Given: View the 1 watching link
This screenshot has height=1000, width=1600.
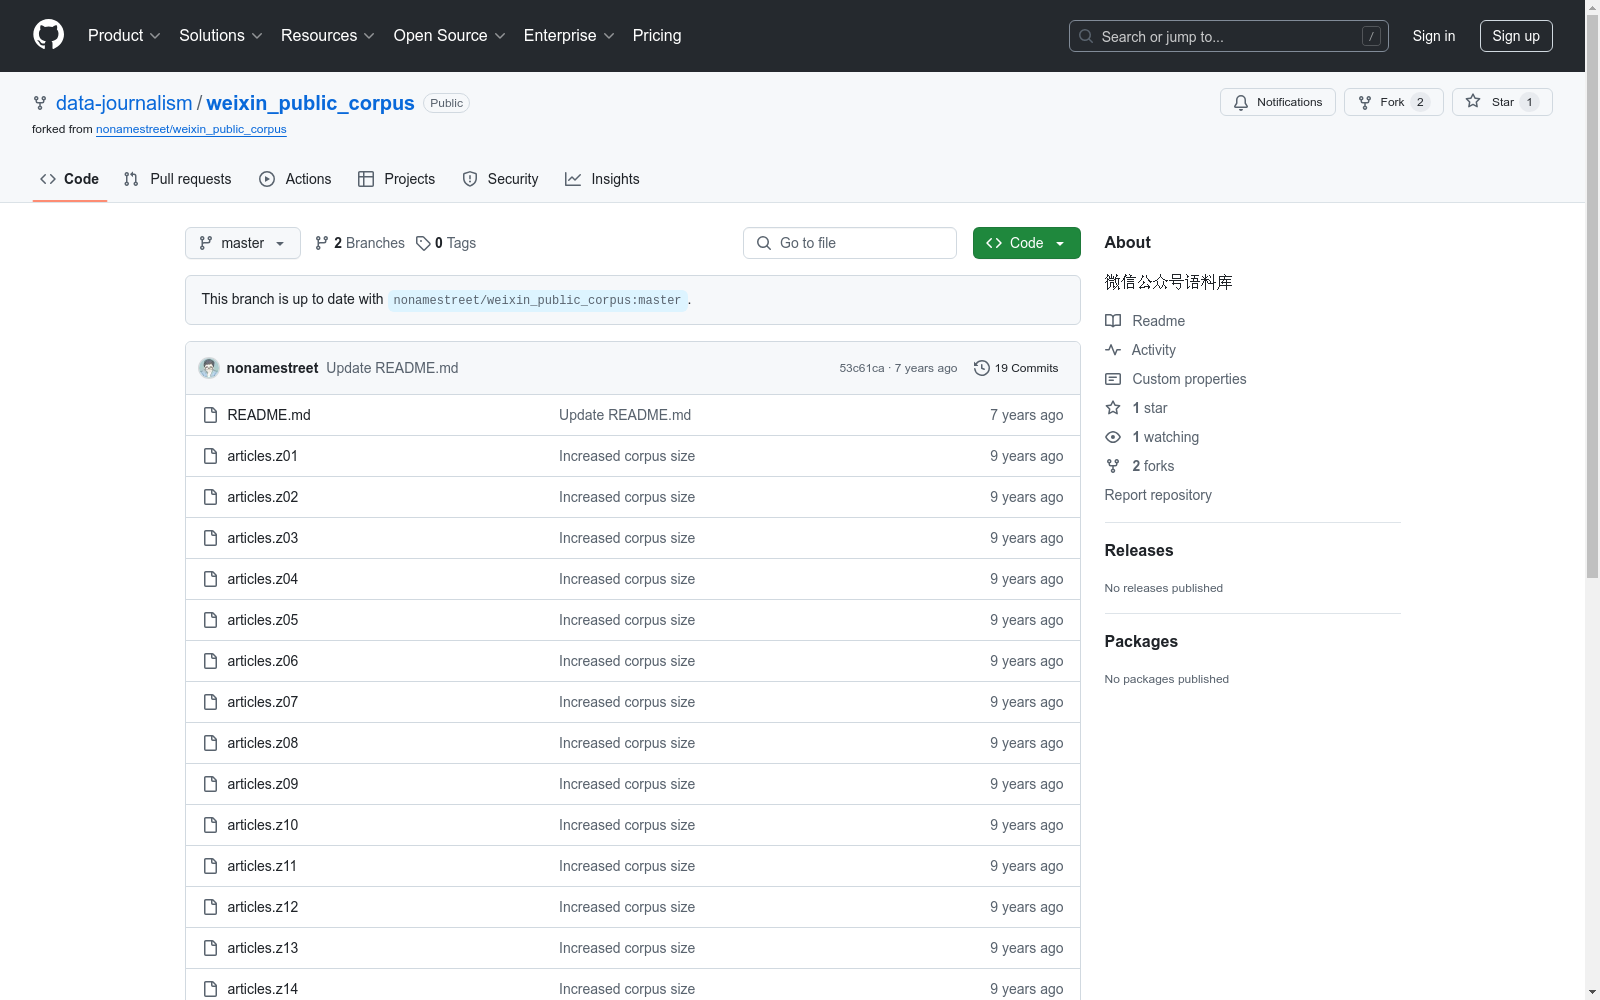Looking at the screenshot, I should (1152, 437).
